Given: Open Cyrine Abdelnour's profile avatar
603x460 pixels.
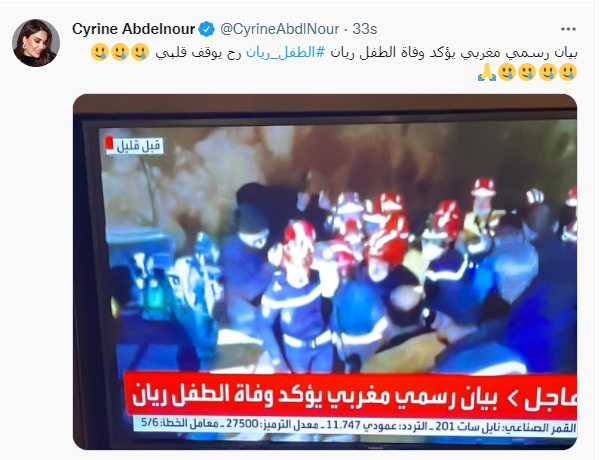Looking at the screenshot, I should (x=36, y=43).
